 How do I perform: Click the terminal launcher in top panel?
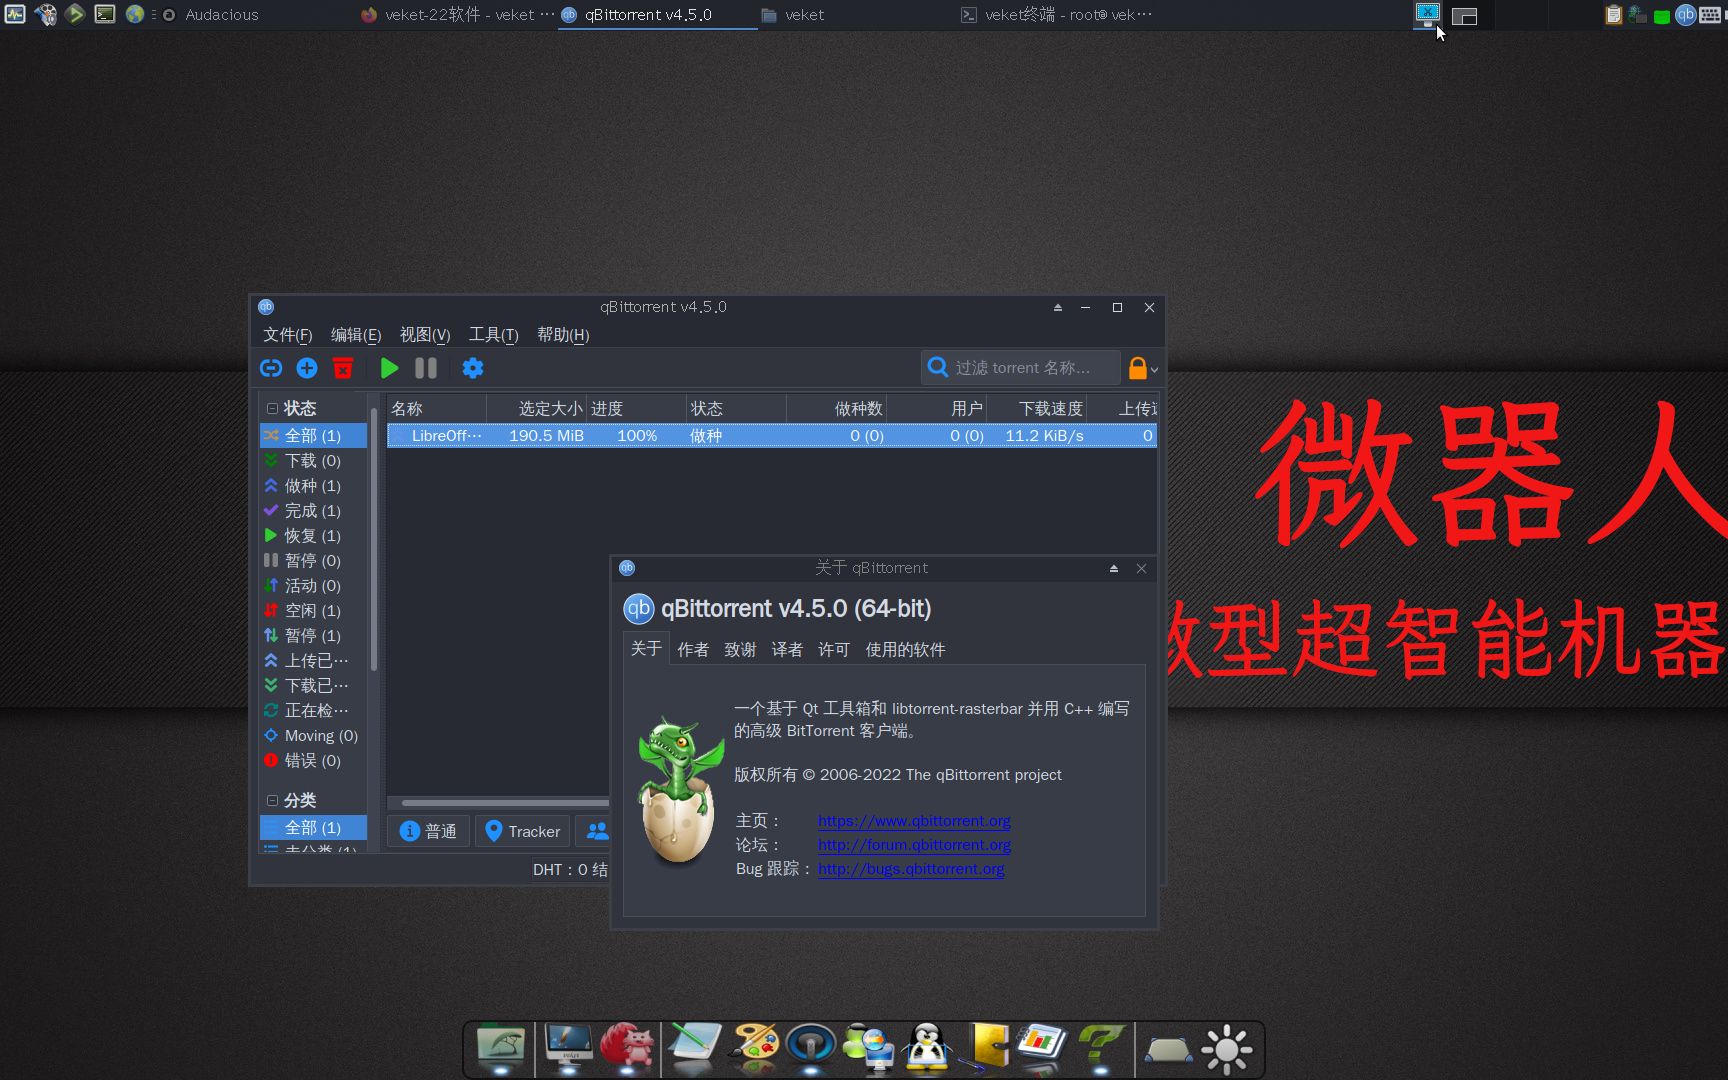(105, 14)
